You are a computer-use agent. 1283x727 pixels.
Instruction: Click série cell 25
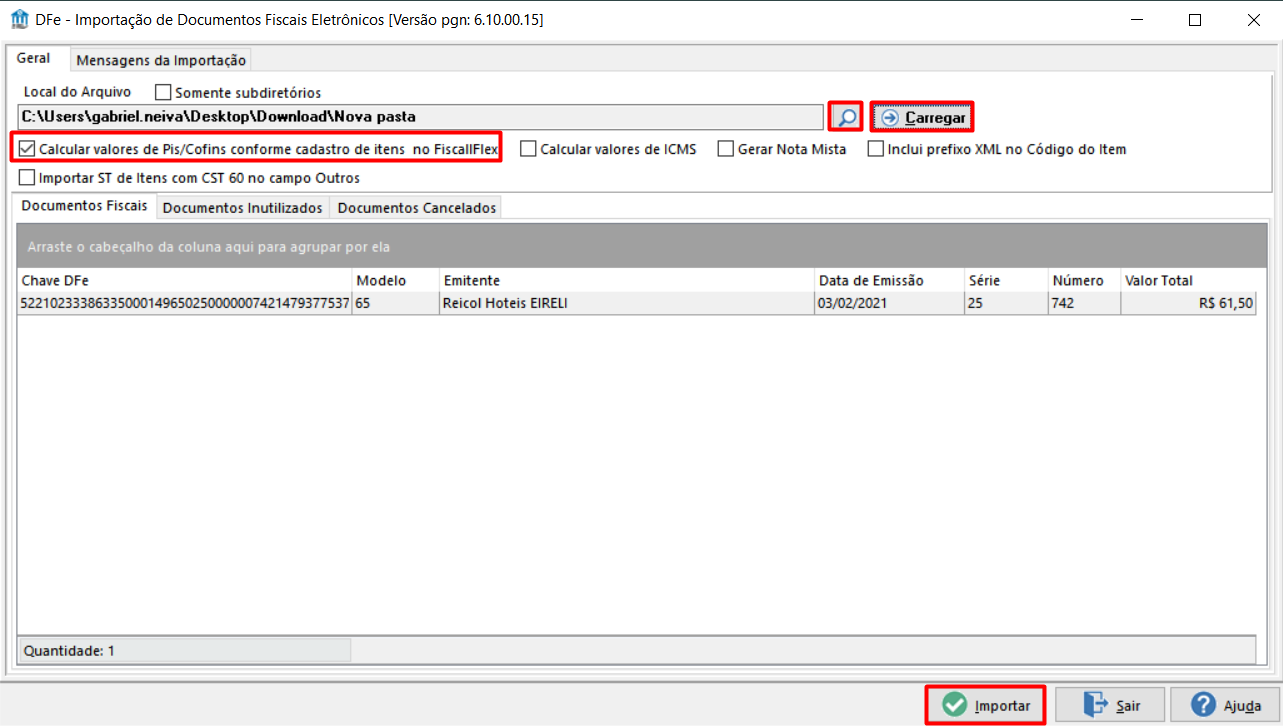1006,303
